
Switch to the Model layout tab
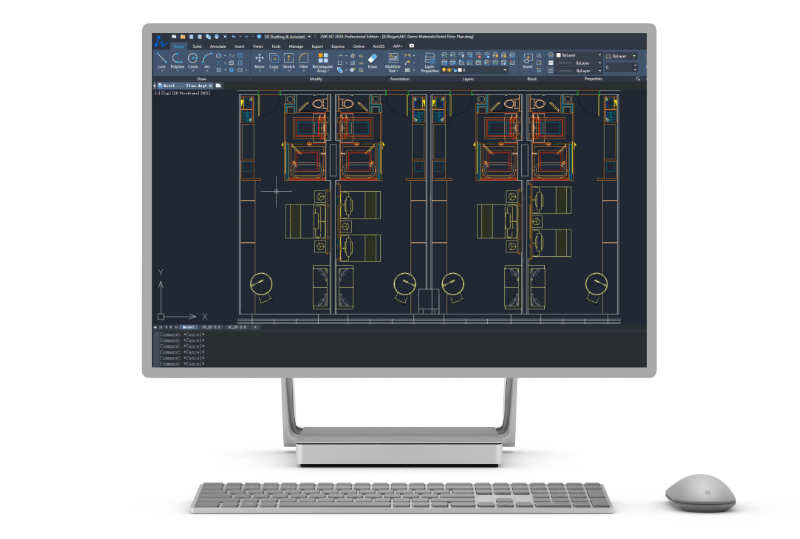[x=188, y=327]
